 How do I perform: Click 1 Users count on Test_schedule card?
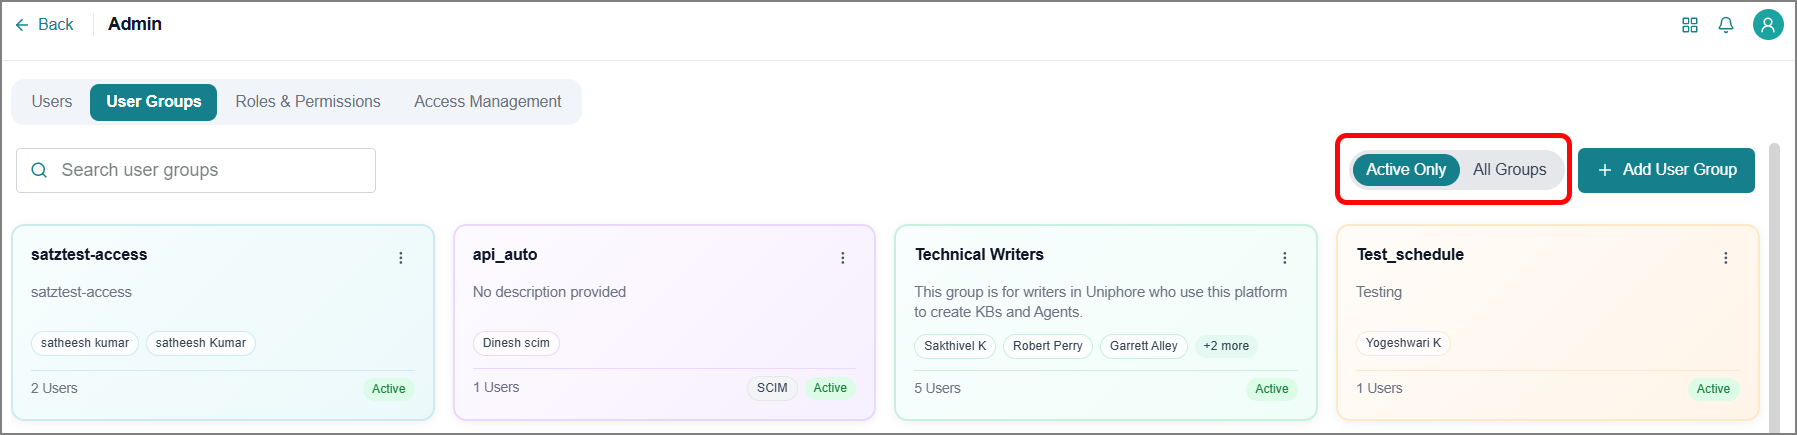coord(1379,388)
